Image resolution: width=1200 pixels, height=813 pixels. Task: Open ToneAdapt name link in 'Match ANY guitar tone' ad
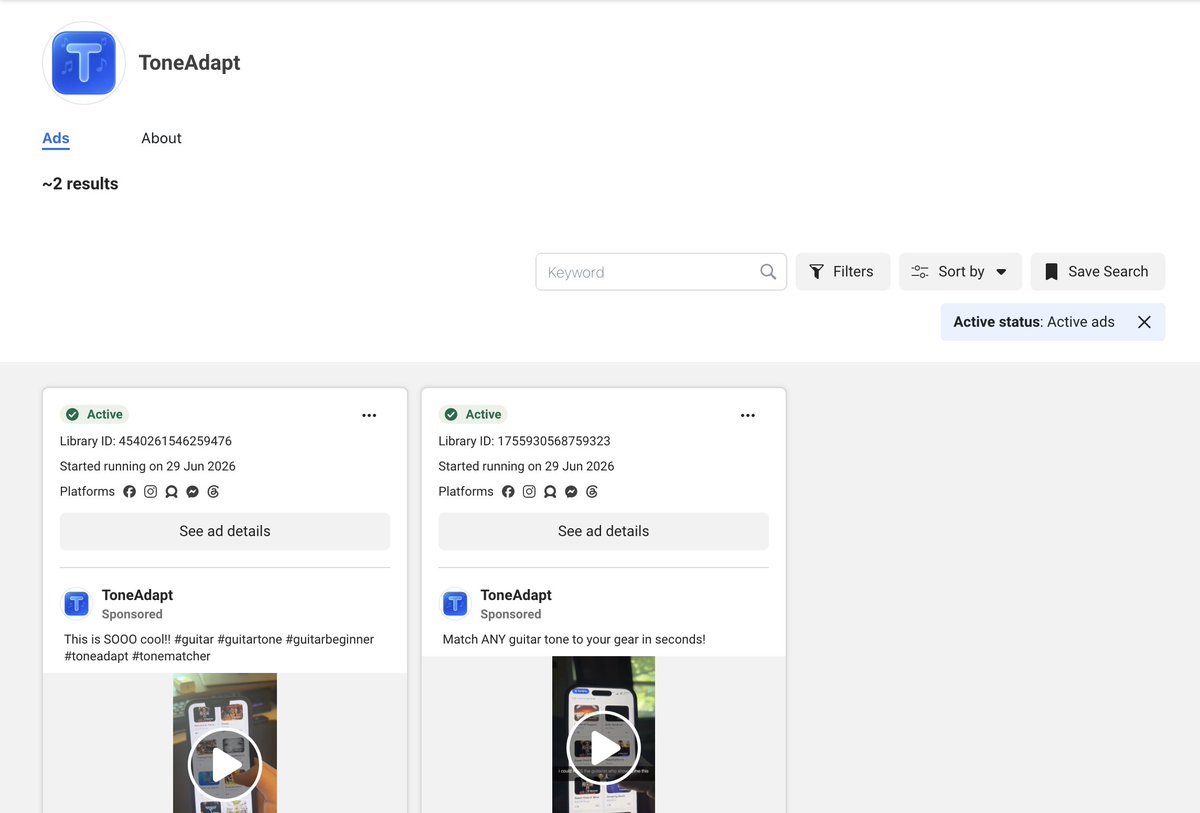[x=516, y=595]
